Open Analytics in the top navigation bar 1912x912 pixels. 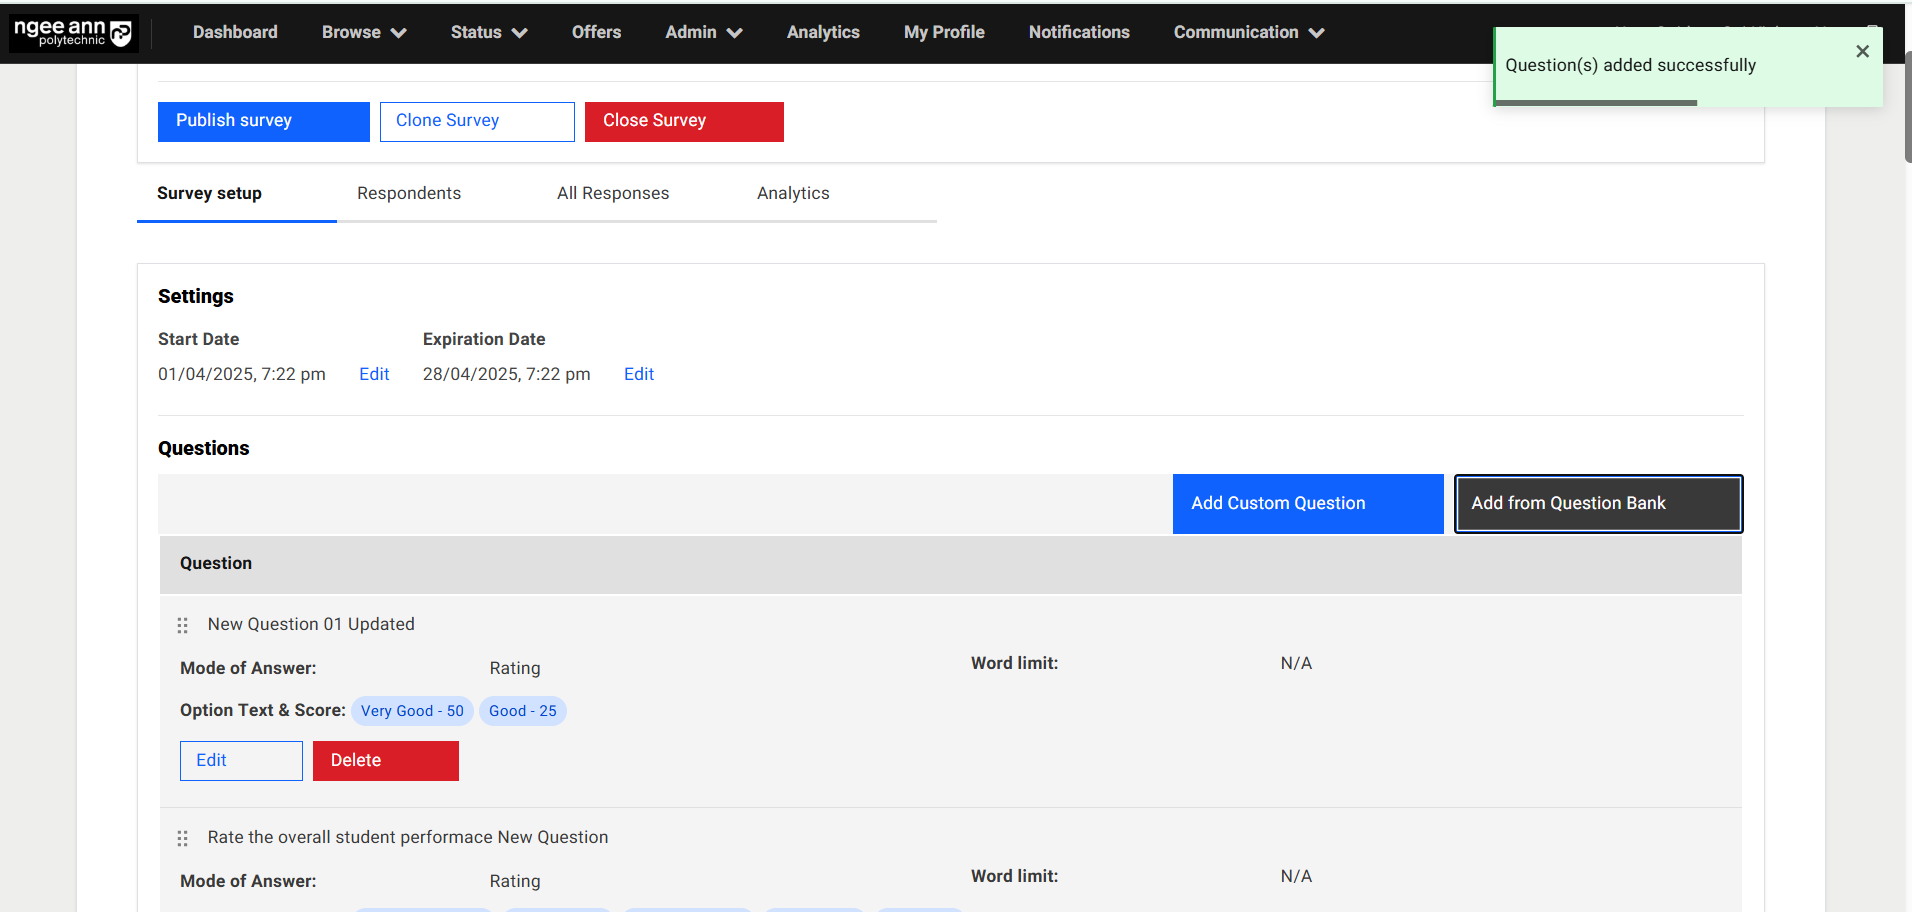click(x=822, y=32)
